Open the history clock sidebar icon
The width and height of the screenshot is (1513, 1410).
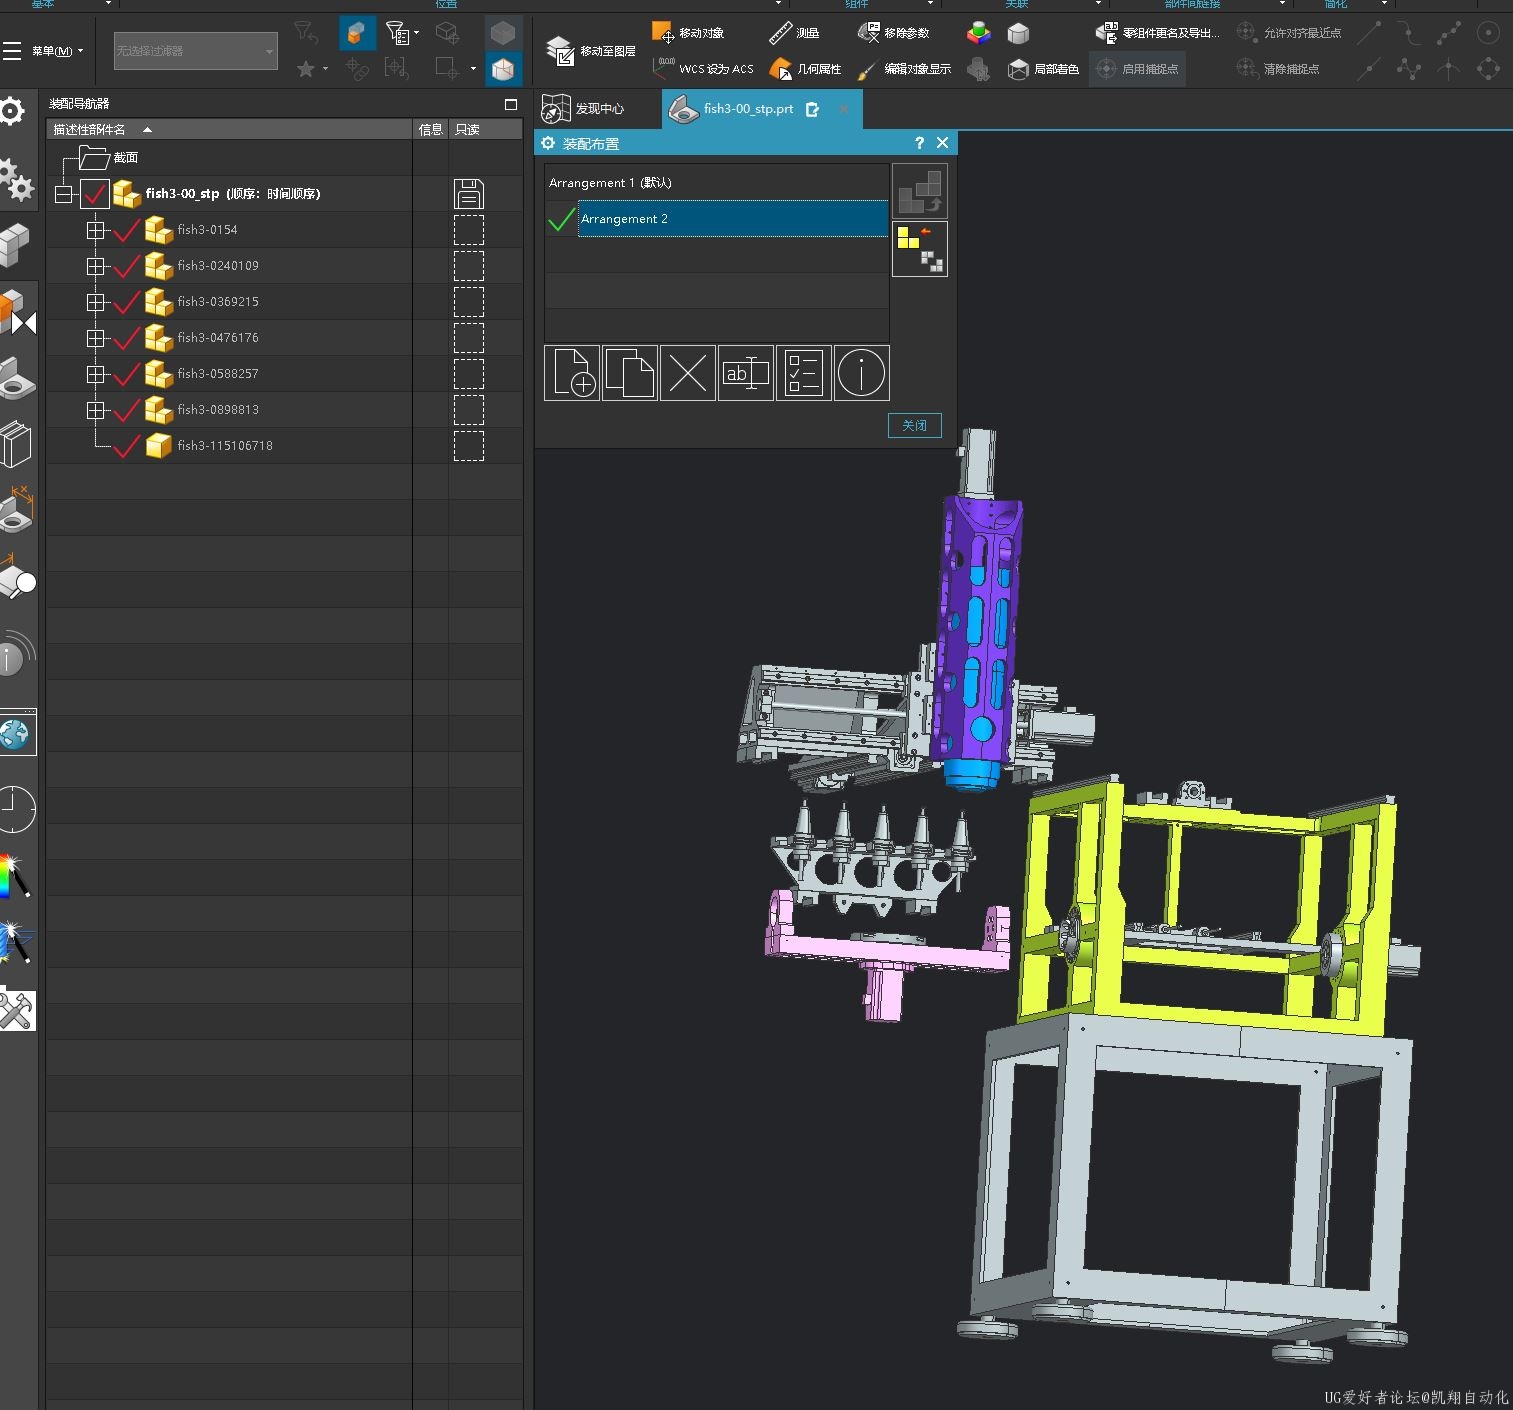coord(16,808)
